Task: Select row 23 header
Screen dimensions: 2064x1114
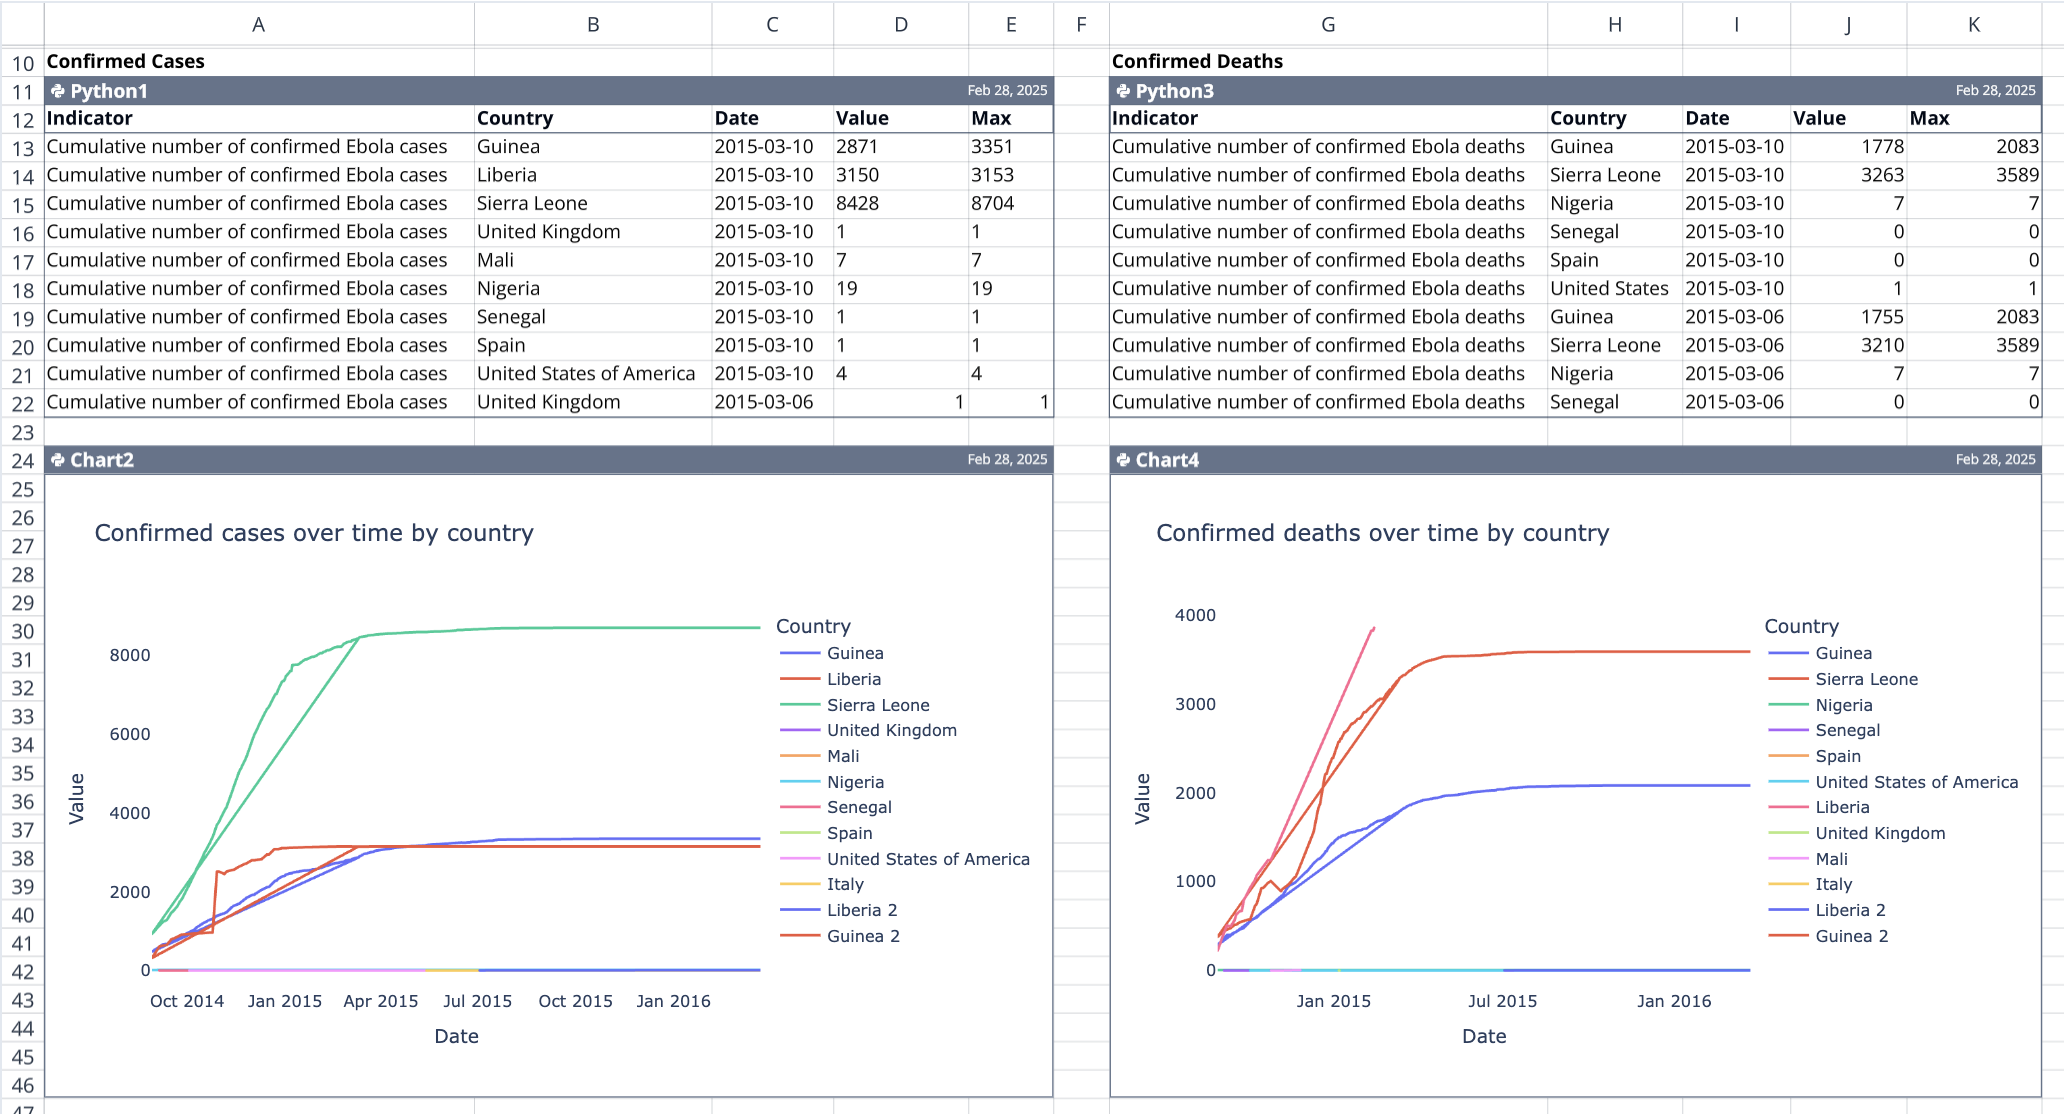Action: pos(22,433)
